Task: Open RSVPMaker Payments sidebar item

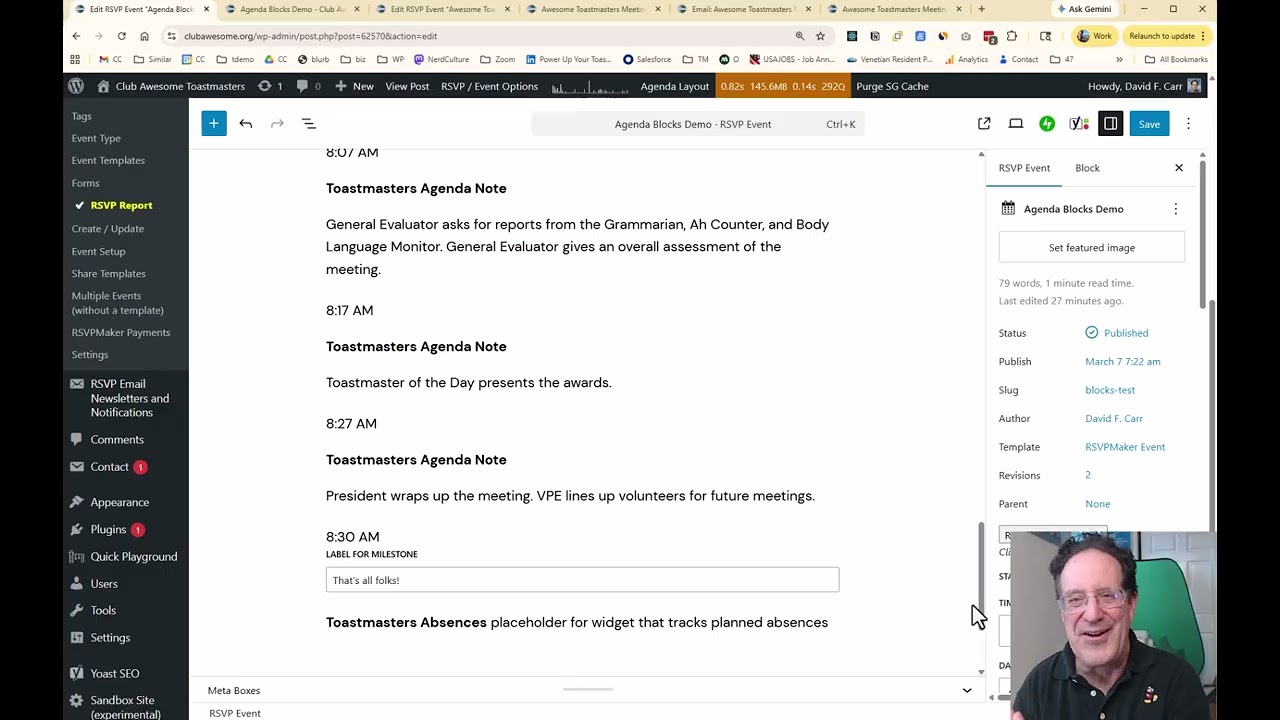Action: click(x=121, y=333)
